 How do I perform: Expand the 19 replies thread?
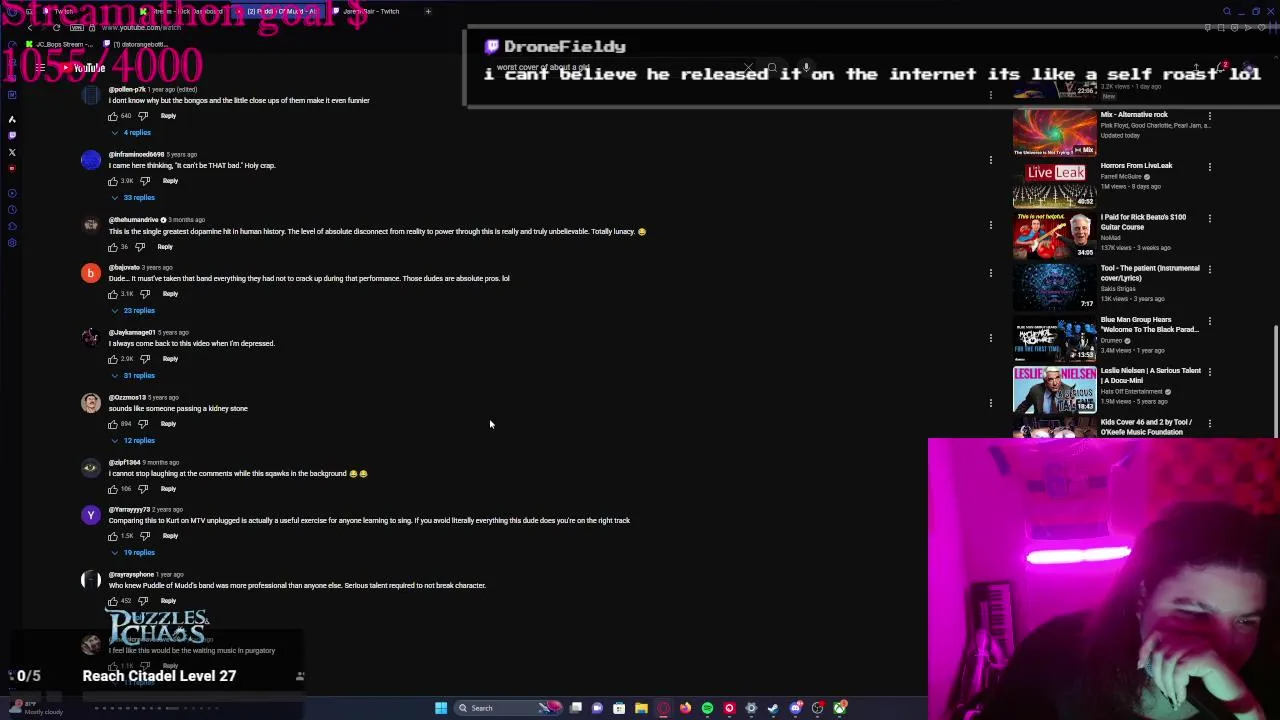click(x=134, y=553)
